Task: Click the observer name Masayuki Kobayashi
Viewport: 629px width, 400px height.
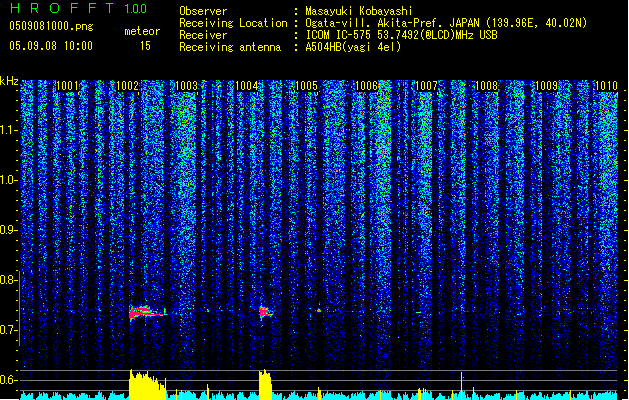Action: pos(359,11)
